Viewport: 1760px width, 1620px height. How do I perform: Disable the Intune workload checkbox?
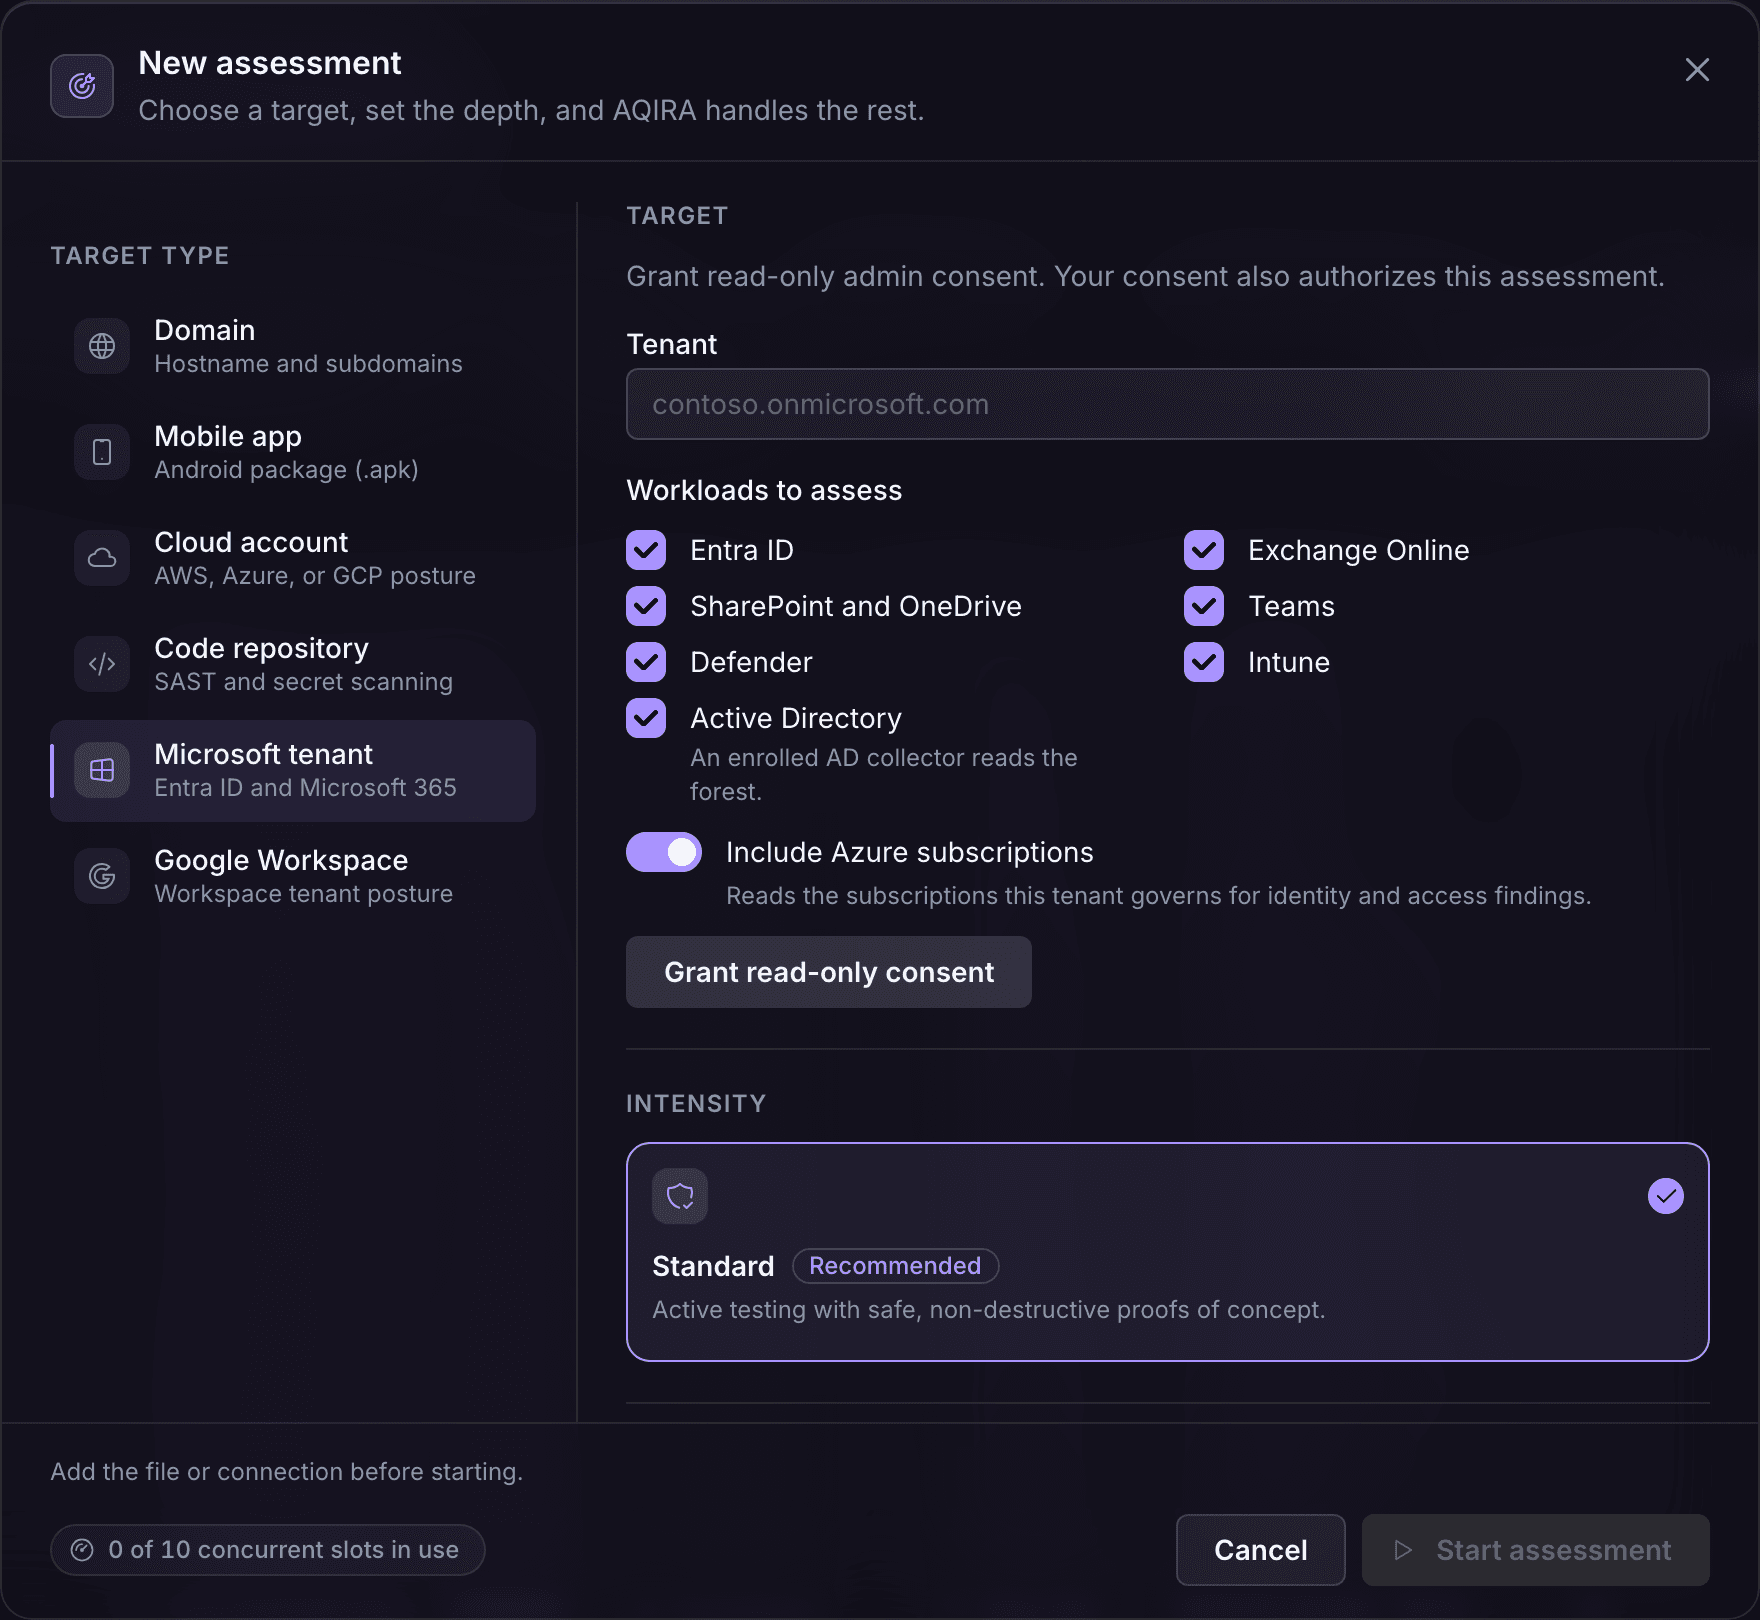click(x=1204, y=662)
